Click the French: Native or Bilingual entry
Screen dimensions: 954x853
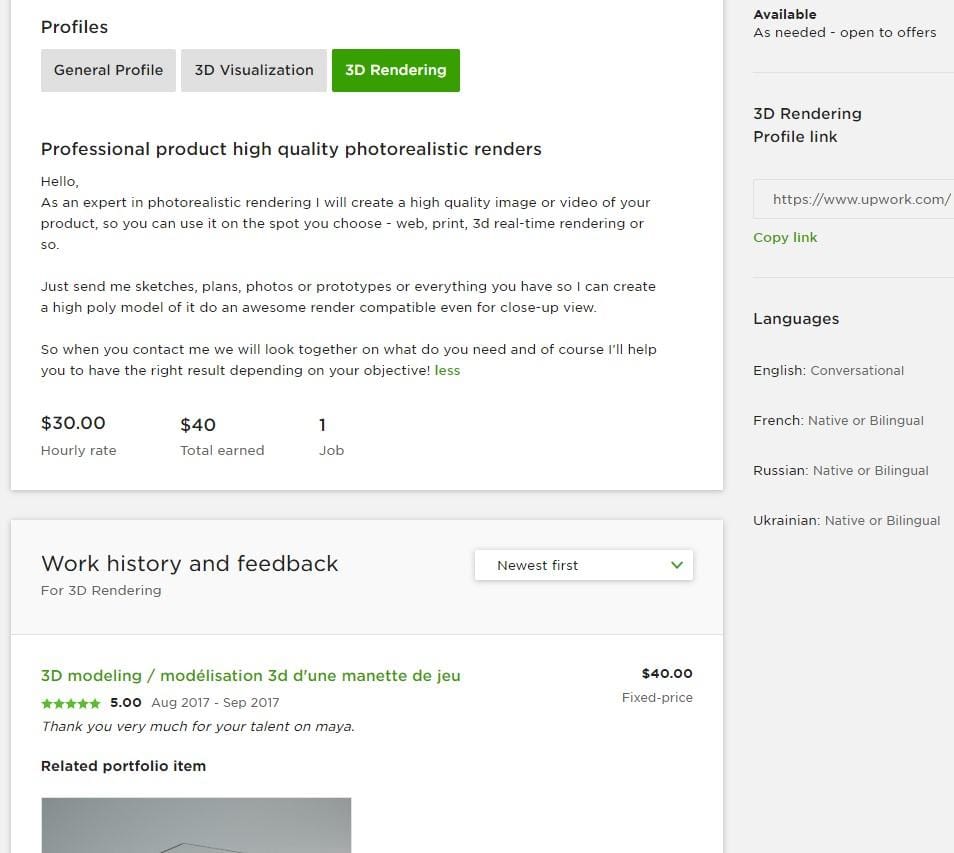point(838,420)
